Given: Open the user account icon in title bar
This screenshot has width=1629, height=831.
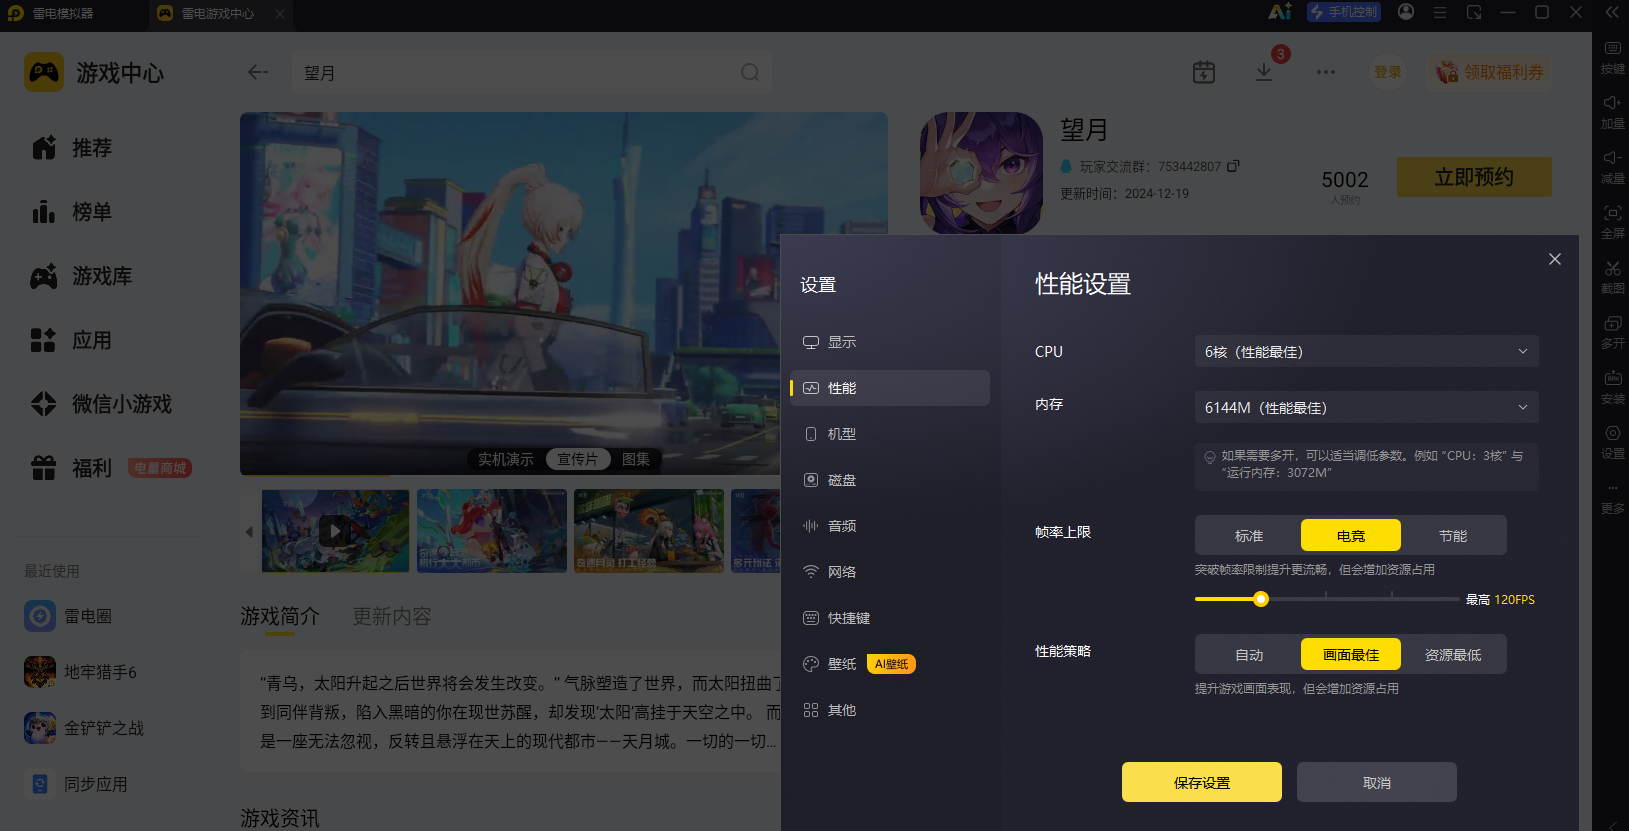Looking at the screenshot, I should pos(1406,12).
